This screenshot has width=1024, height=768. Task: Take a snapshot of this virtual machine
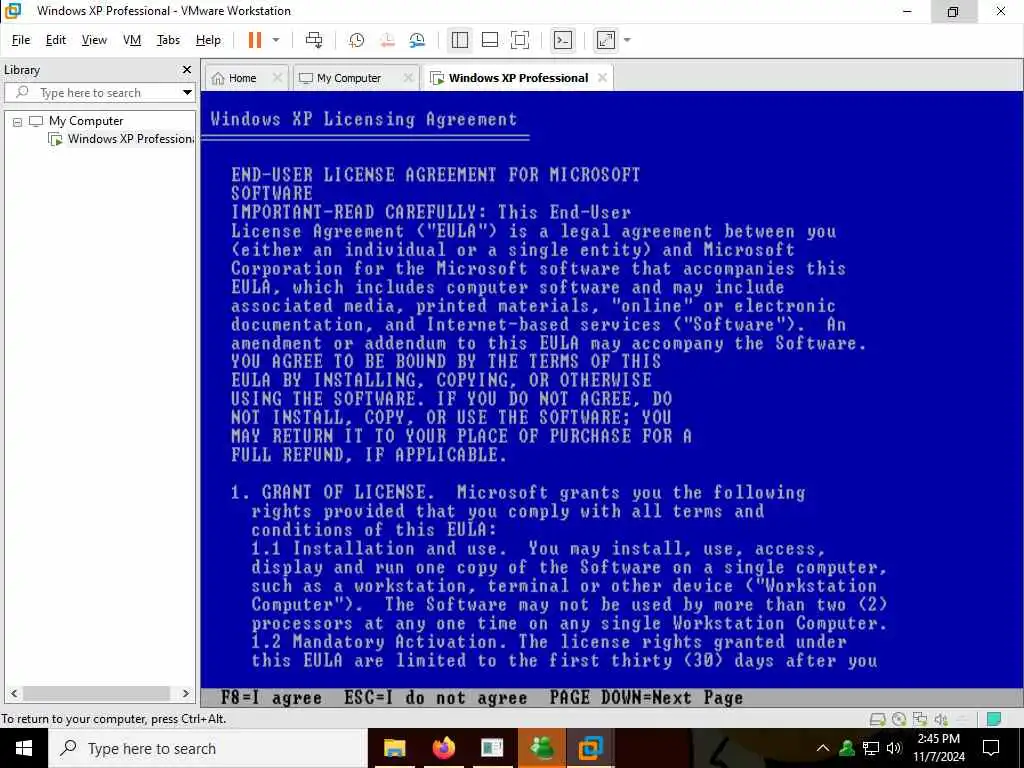357,40
